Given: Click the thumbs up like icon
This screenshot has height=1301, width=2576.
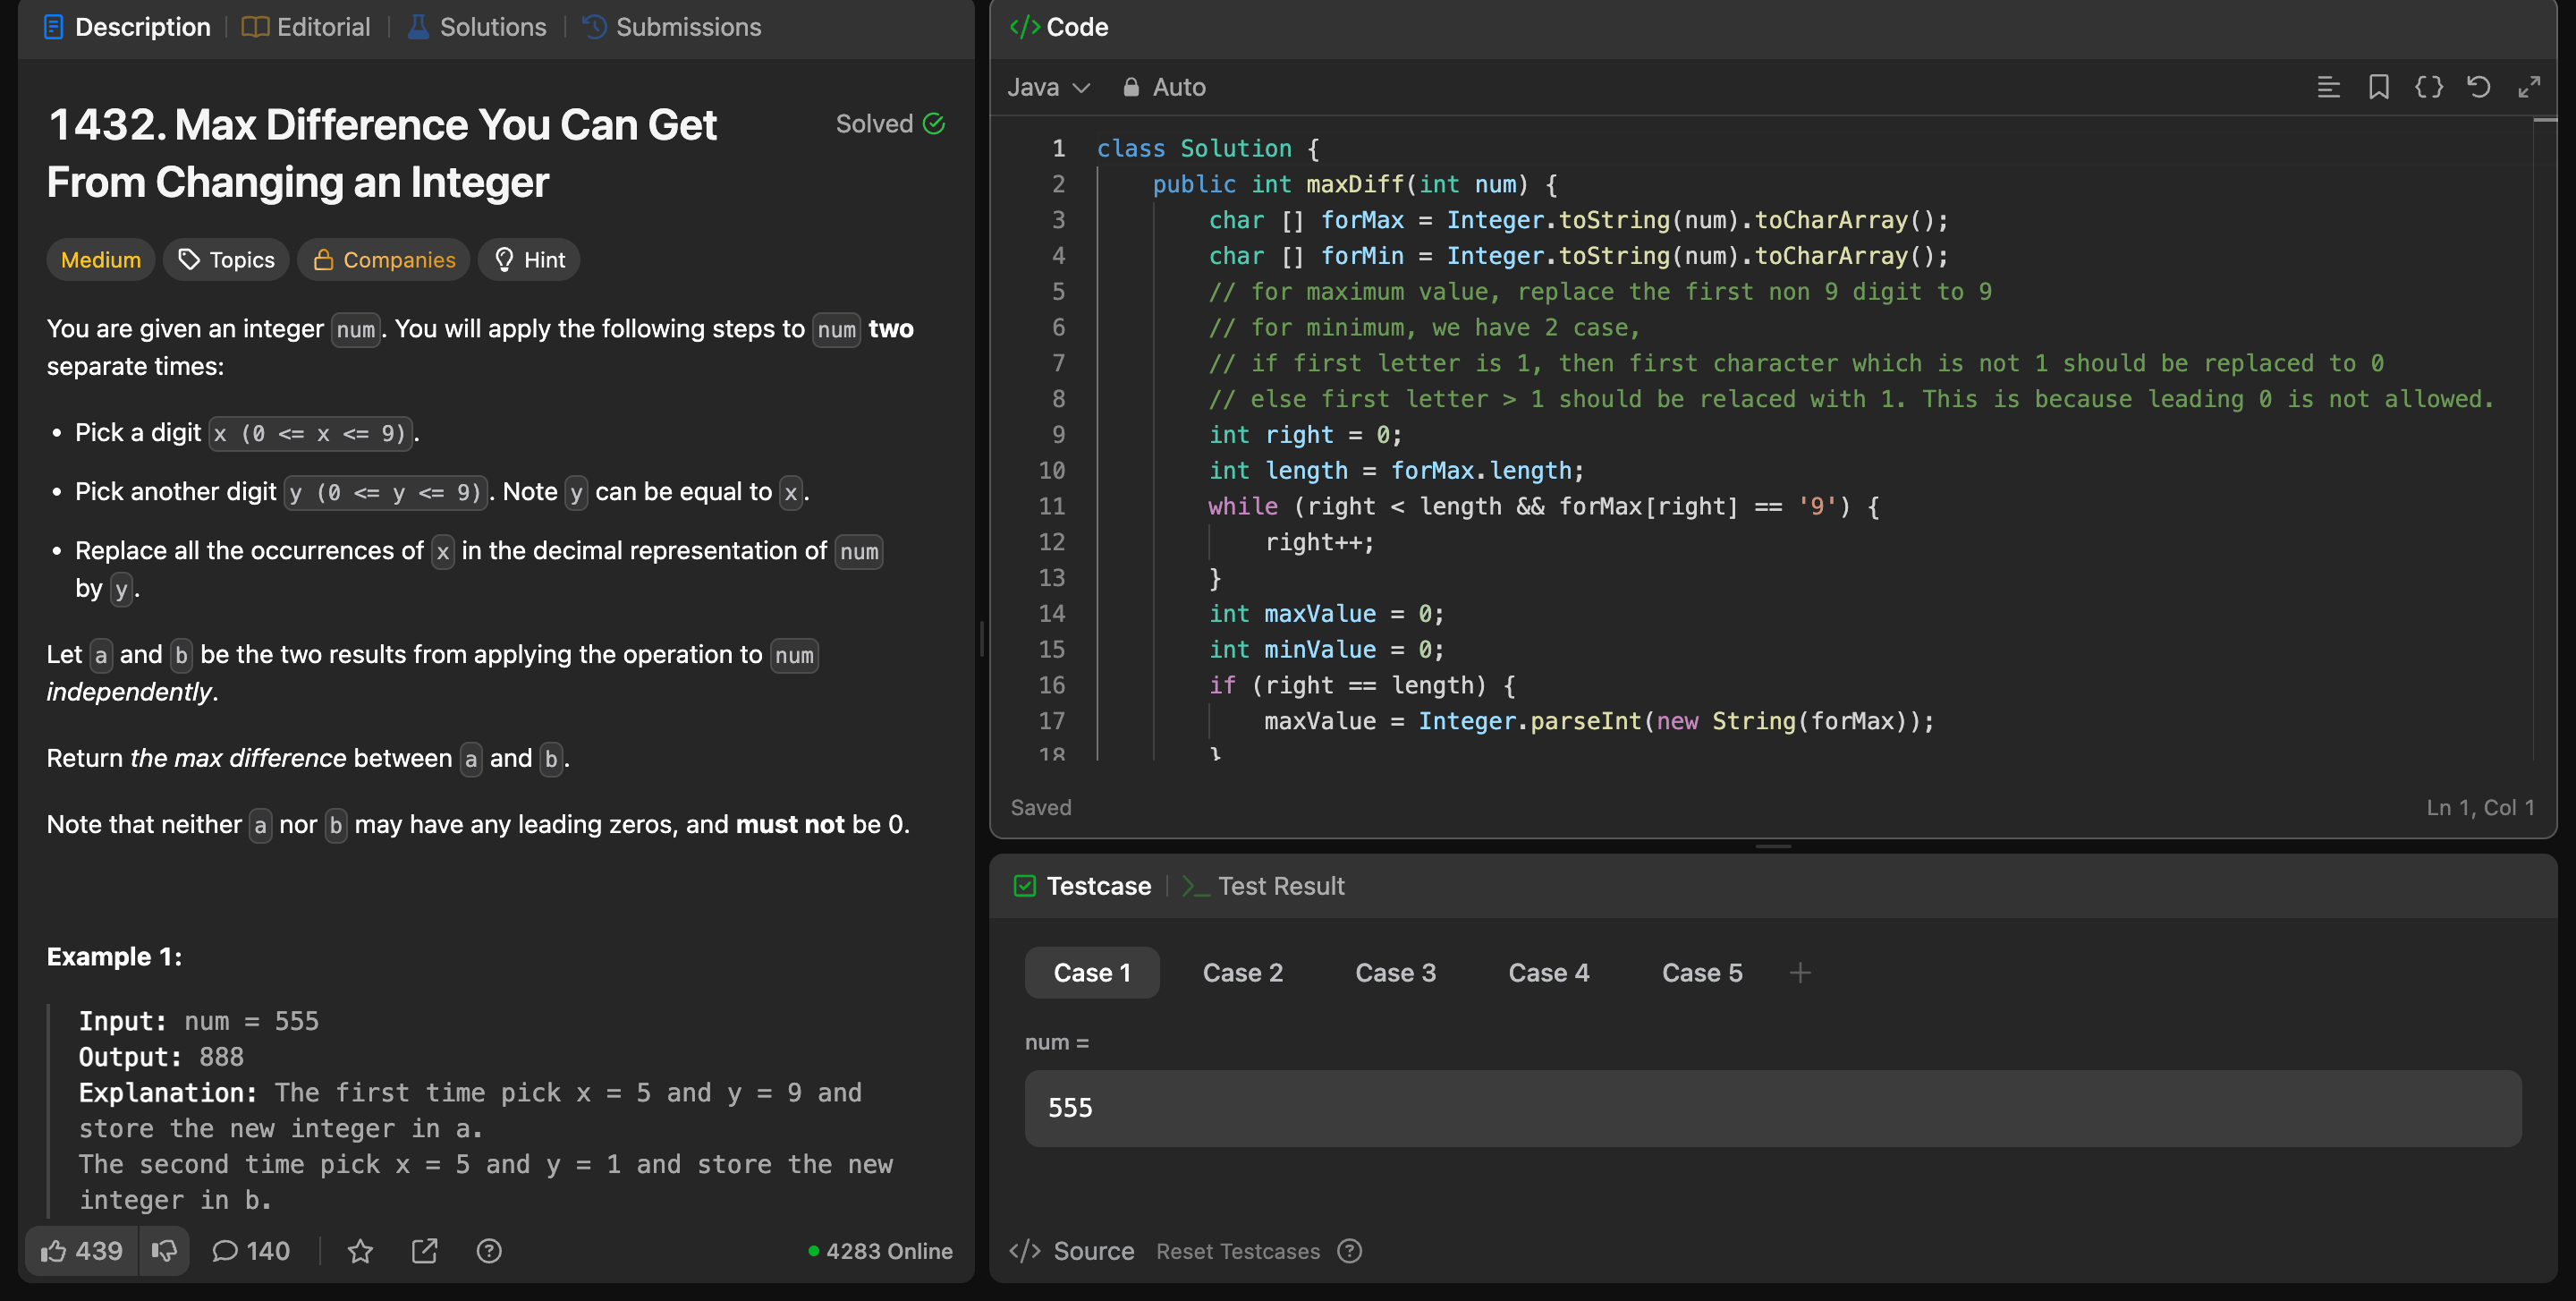Looking at the screenshot, I should coord(54,1251).
